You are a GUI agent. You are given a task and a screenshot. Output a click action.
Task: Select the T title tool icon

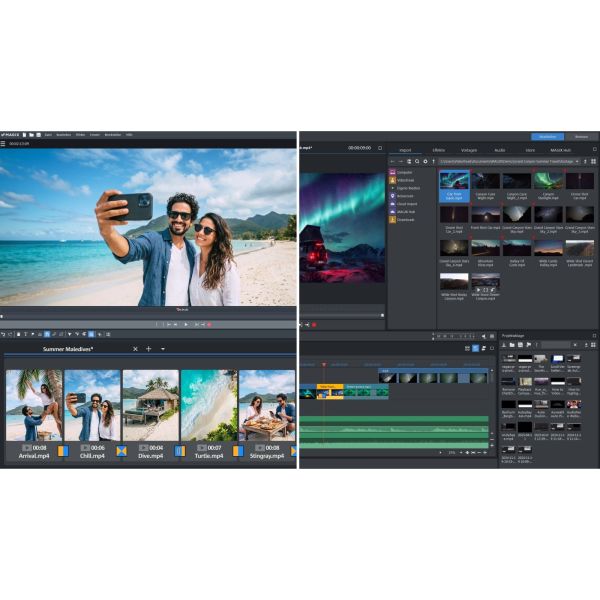[x=26, y=334]
